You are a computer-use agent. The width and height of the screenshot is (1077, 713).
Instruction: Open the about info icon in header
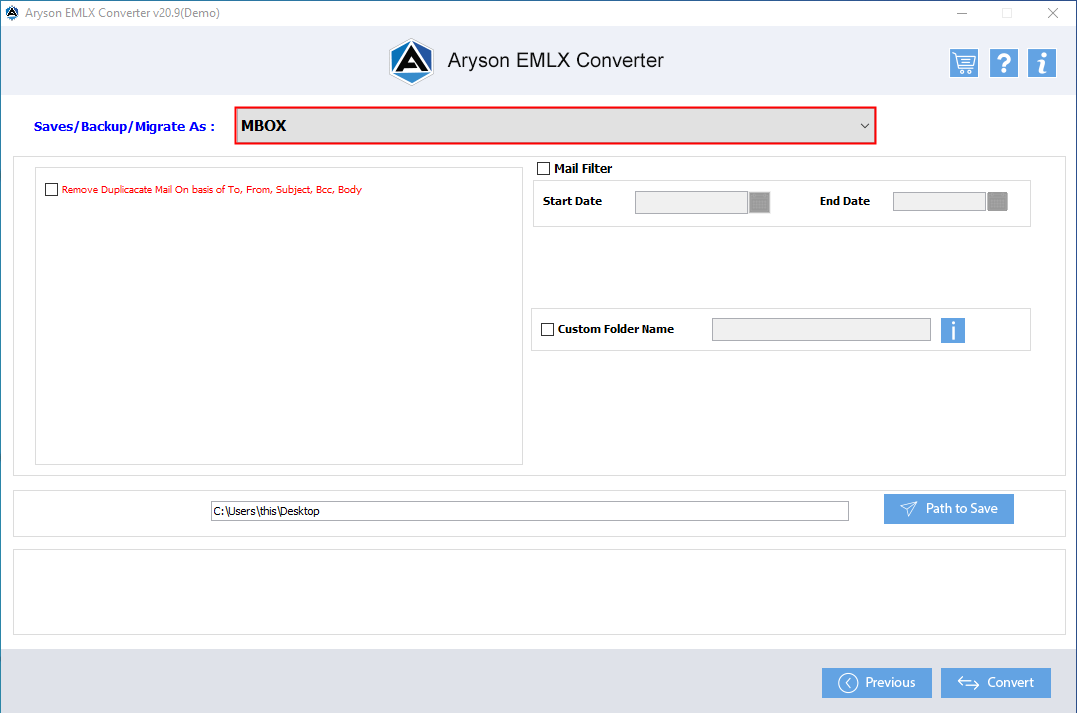(1041, 63)
